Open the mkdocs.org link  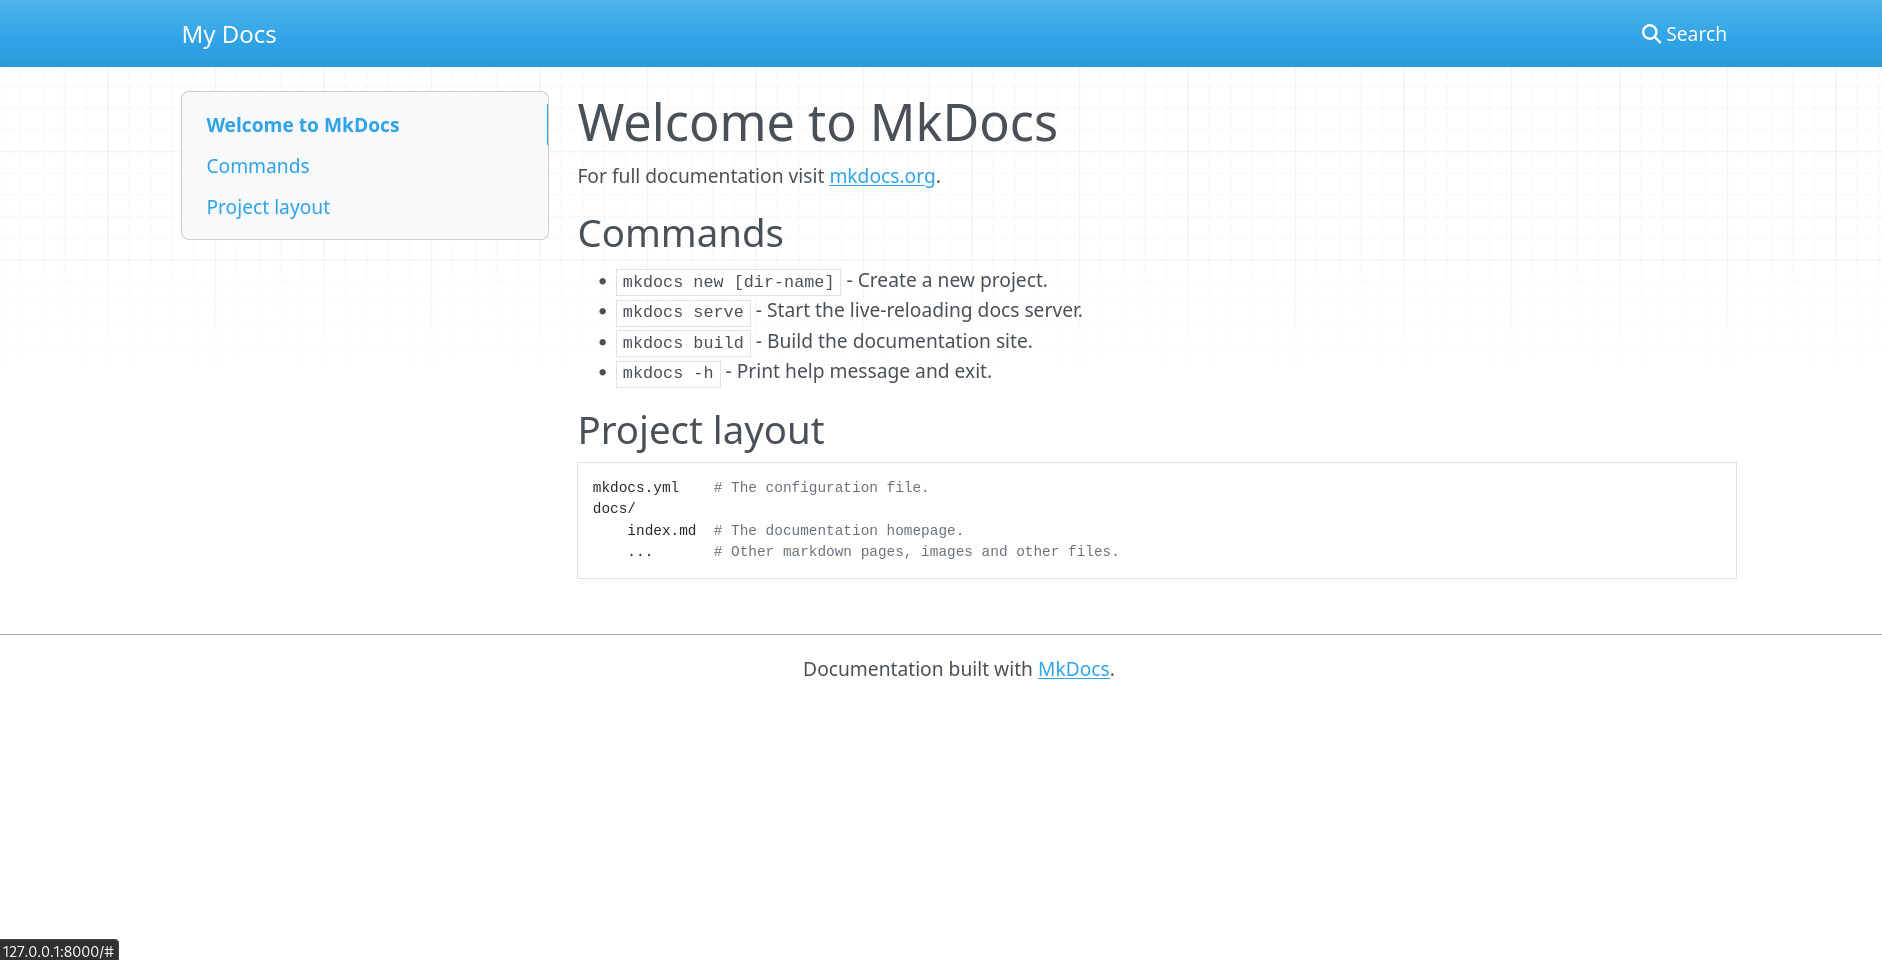[882, 176]
